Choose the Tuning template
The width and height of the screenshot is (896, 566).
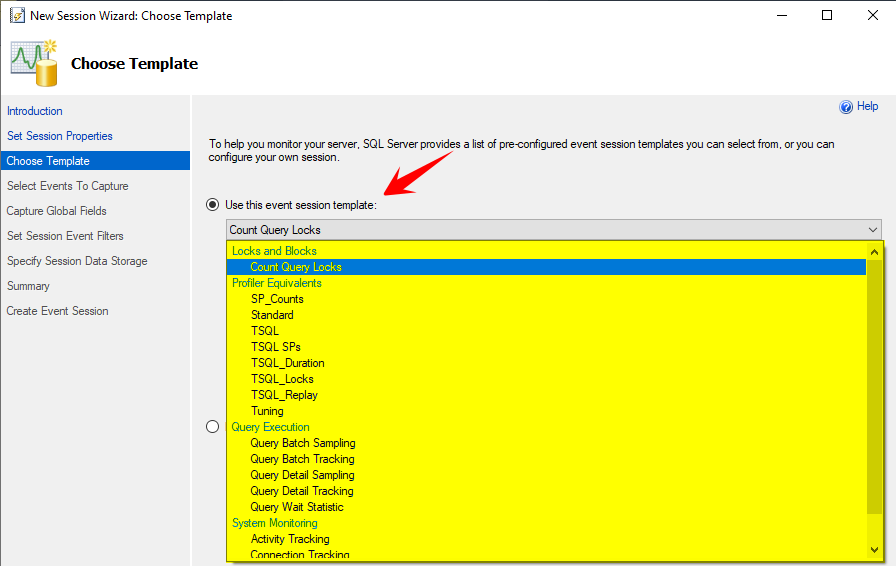pyautogui.click(x=267, y=411)
